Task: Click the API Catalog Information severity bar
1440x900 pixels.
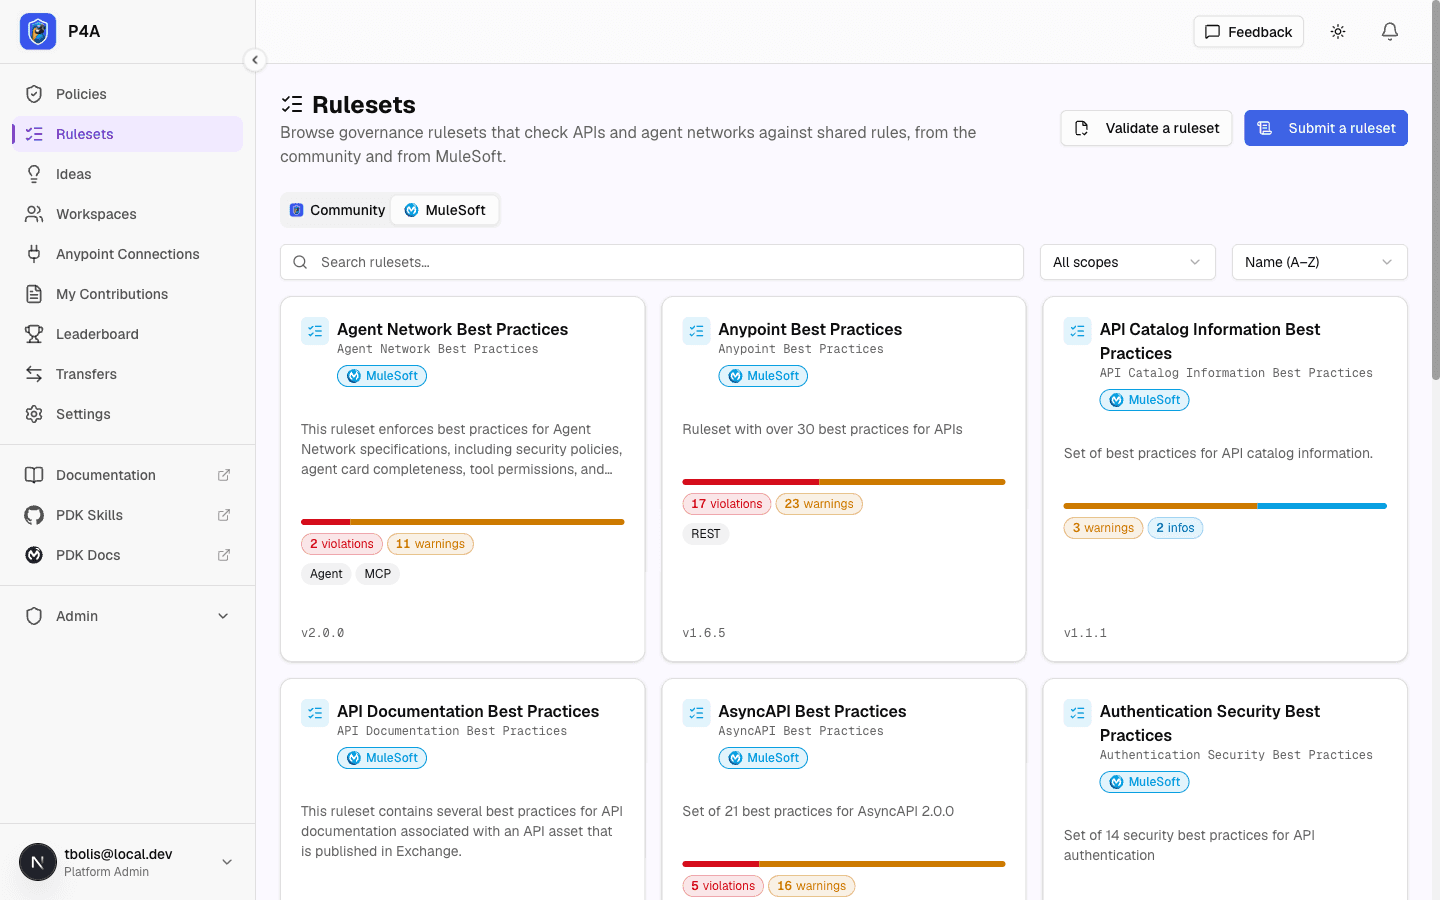Action: (x=1225, y=506)
